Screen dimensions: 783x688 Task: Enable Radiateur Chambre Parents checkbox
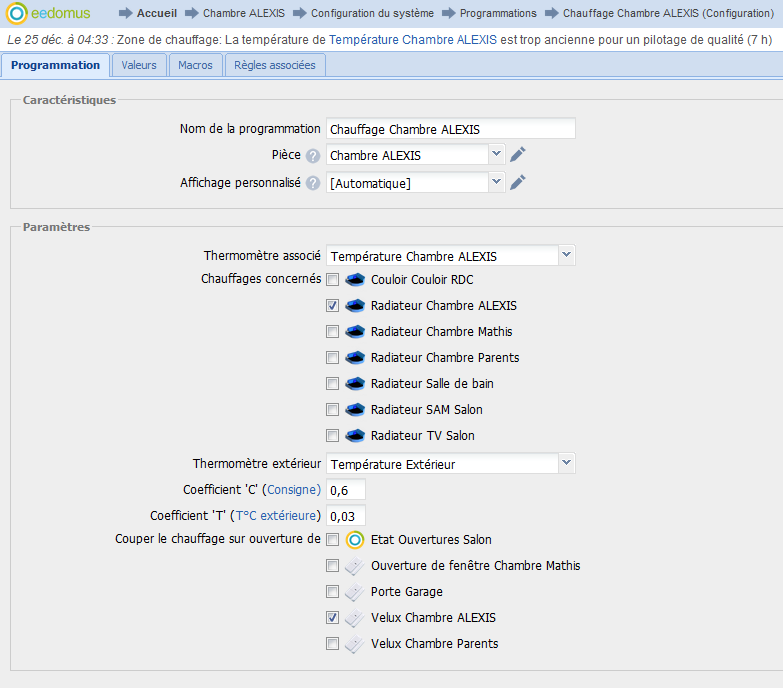[x=332, y=358]
